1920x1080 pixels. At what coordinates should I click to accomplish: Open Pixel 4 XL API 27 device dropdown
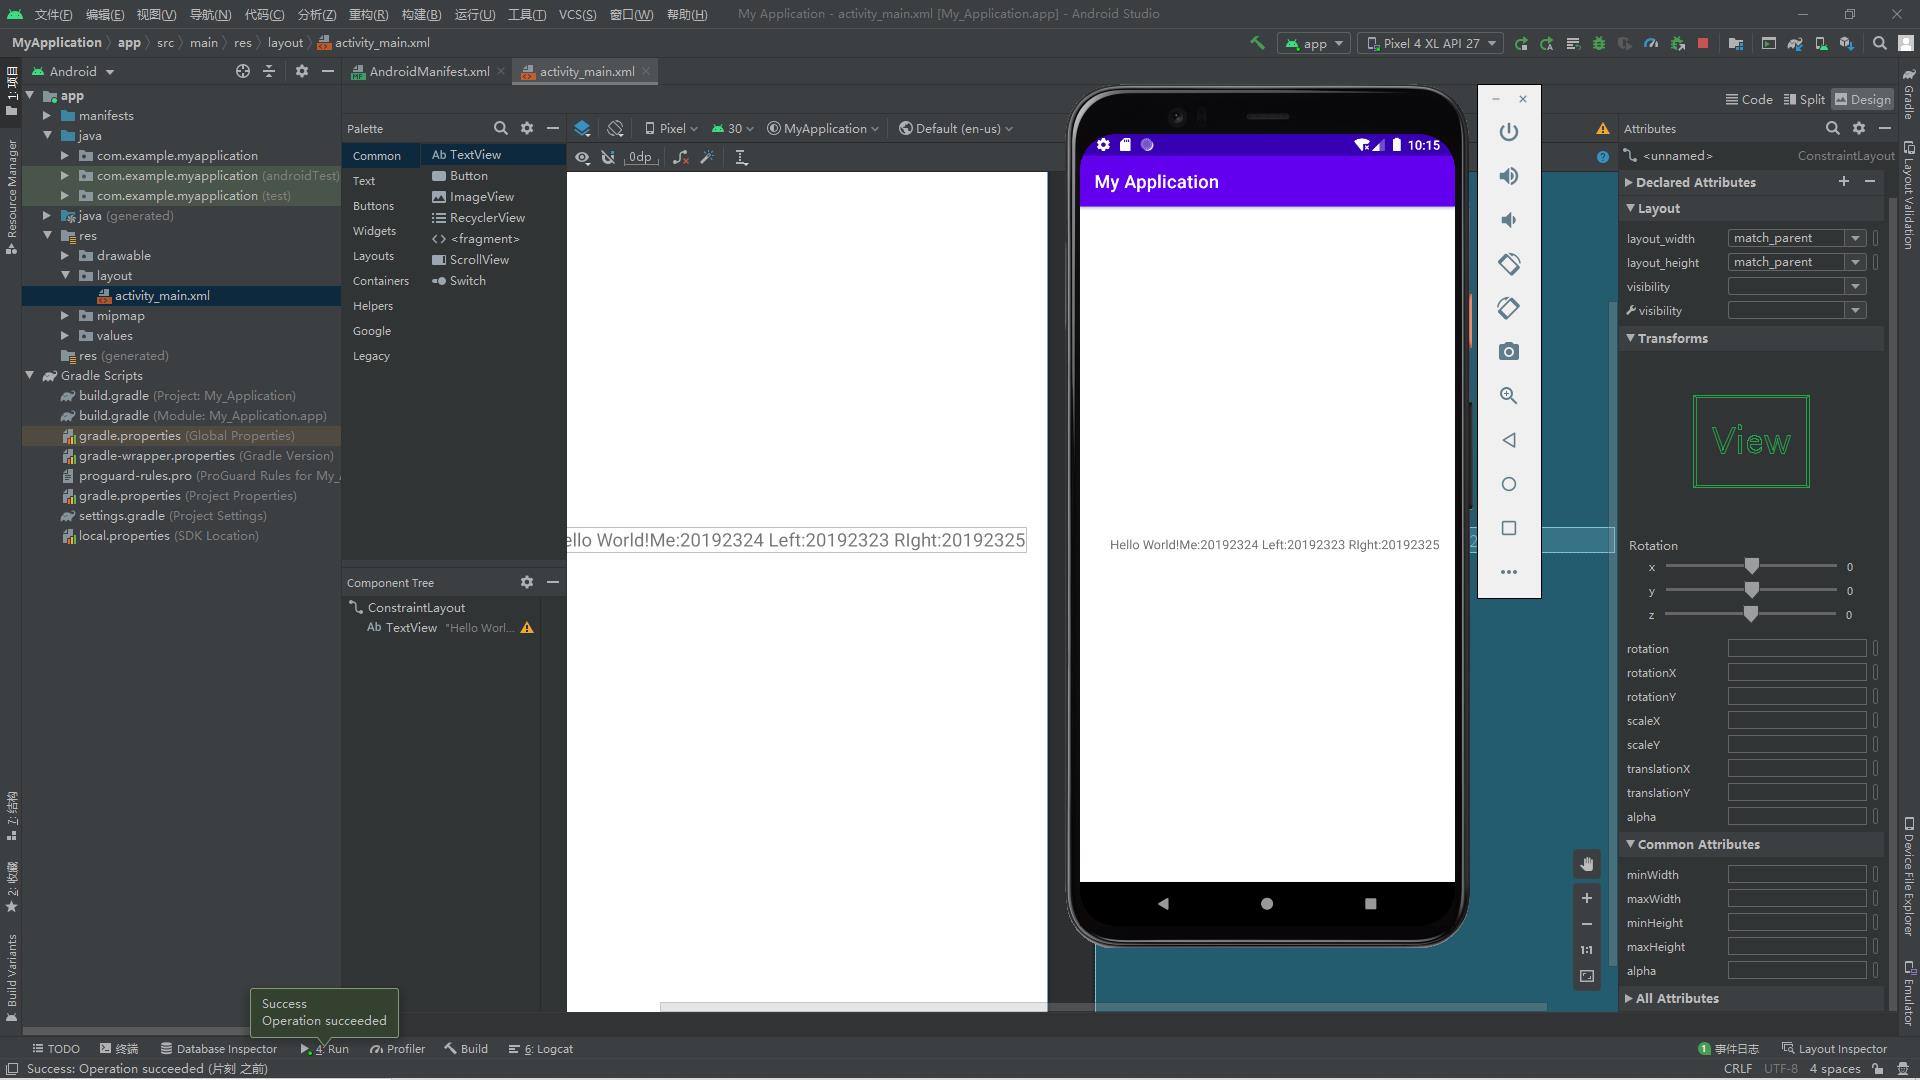1430,43
